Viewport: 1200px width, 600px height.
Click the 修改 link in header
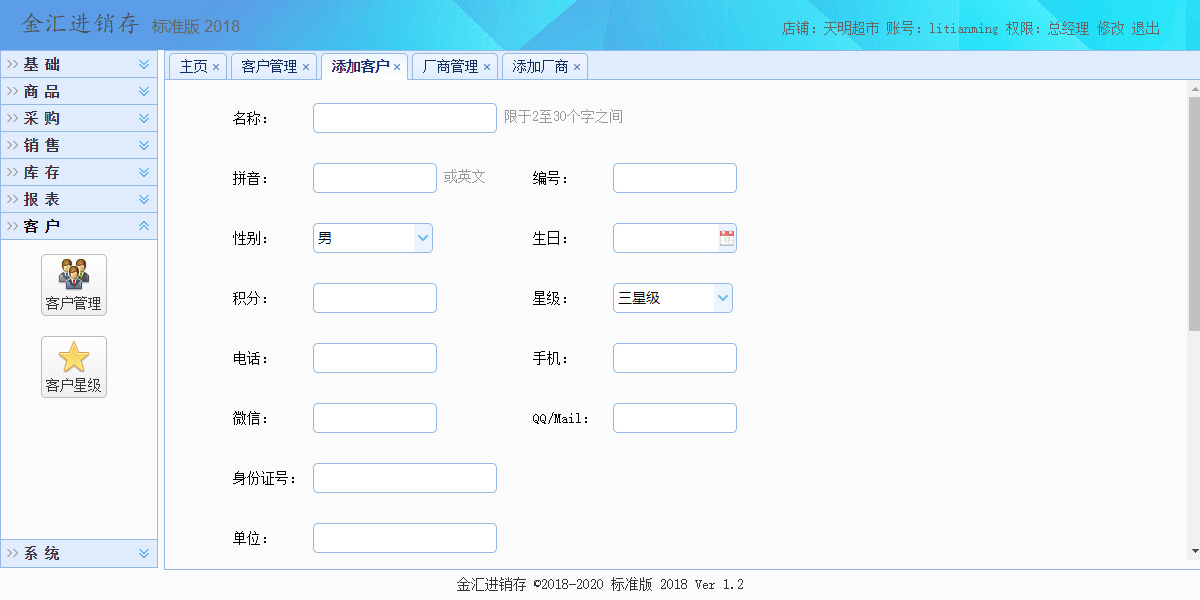click(x=1111, y=29)
